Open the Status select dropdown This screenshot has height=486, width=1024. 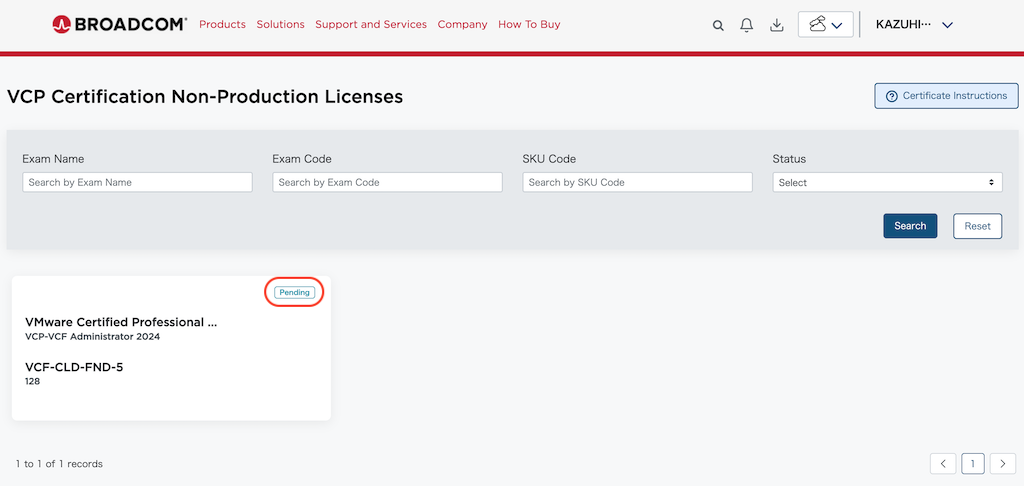[887, 182]
